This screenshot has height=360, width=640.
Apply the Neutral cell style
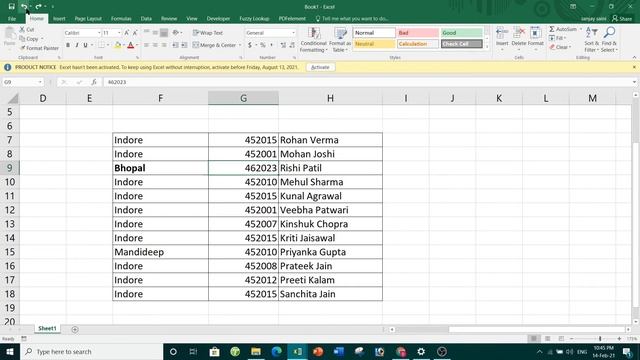point(374,44)
